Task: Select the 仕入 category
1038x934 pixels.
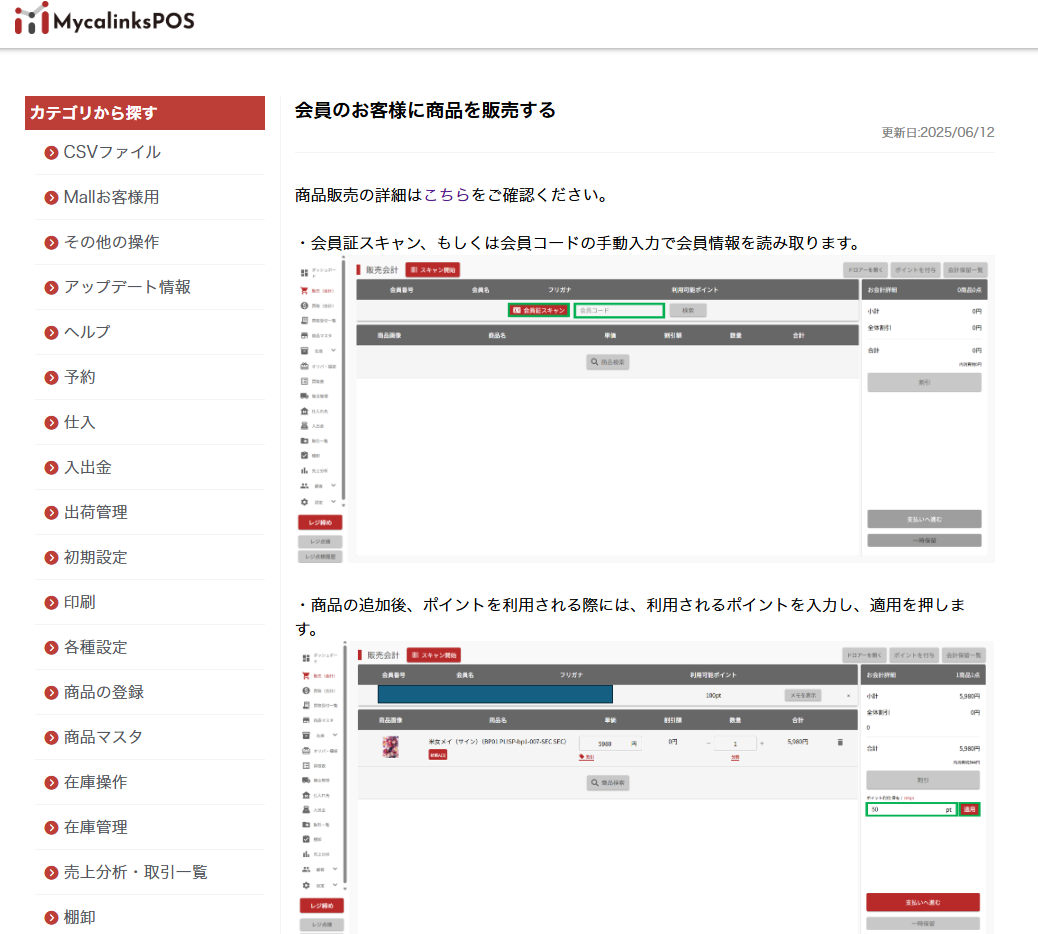Action: pos(80,423)
